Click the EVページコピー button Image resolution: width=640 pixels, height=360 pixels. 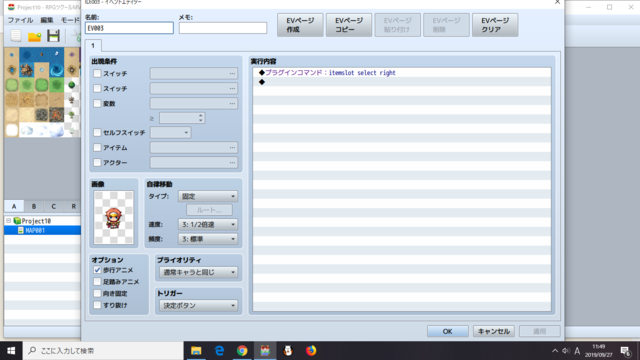[349, 25]
